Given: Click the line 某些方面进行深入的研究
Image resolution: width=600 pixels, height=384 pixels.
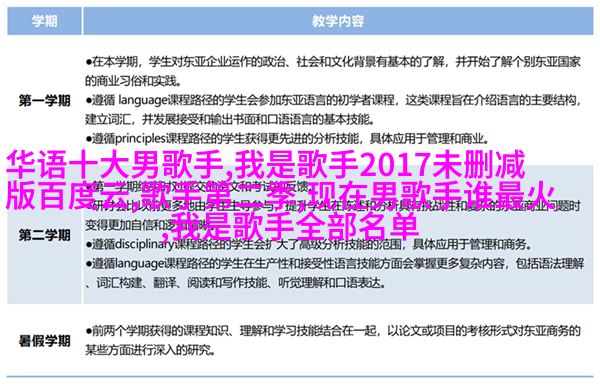Looking at the screenshot, I should [148, 350].
